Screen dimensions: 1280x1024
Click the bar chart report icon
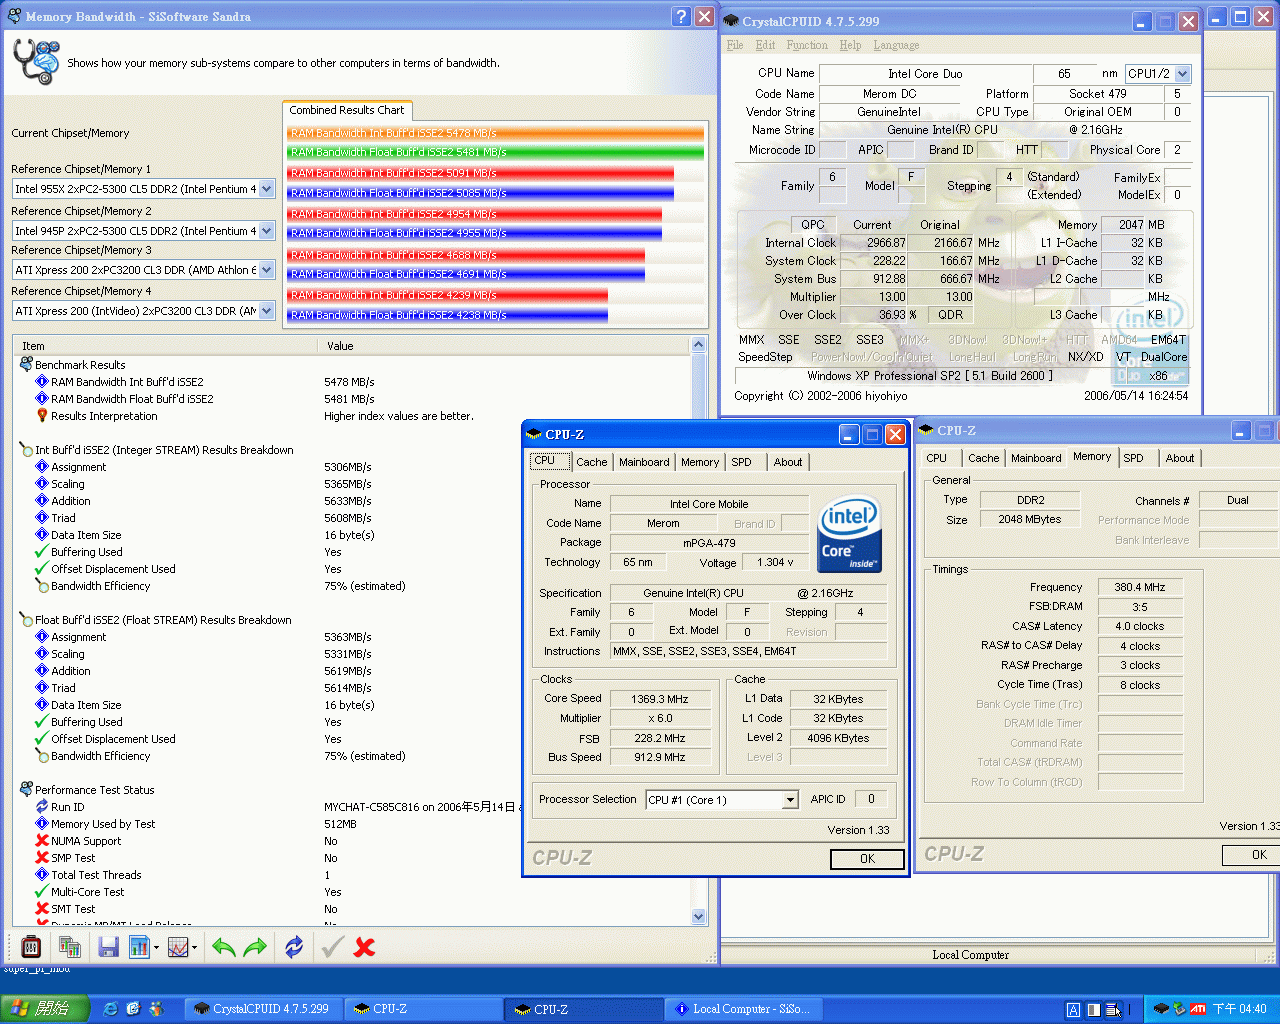[x=139, y=946]
